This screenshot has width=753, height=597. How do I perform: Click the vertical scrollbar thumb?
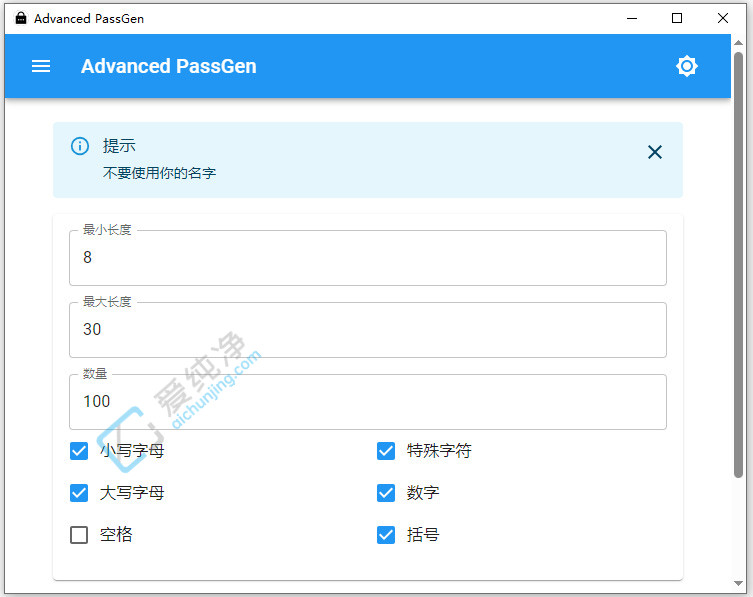click(x=739, y=265)
